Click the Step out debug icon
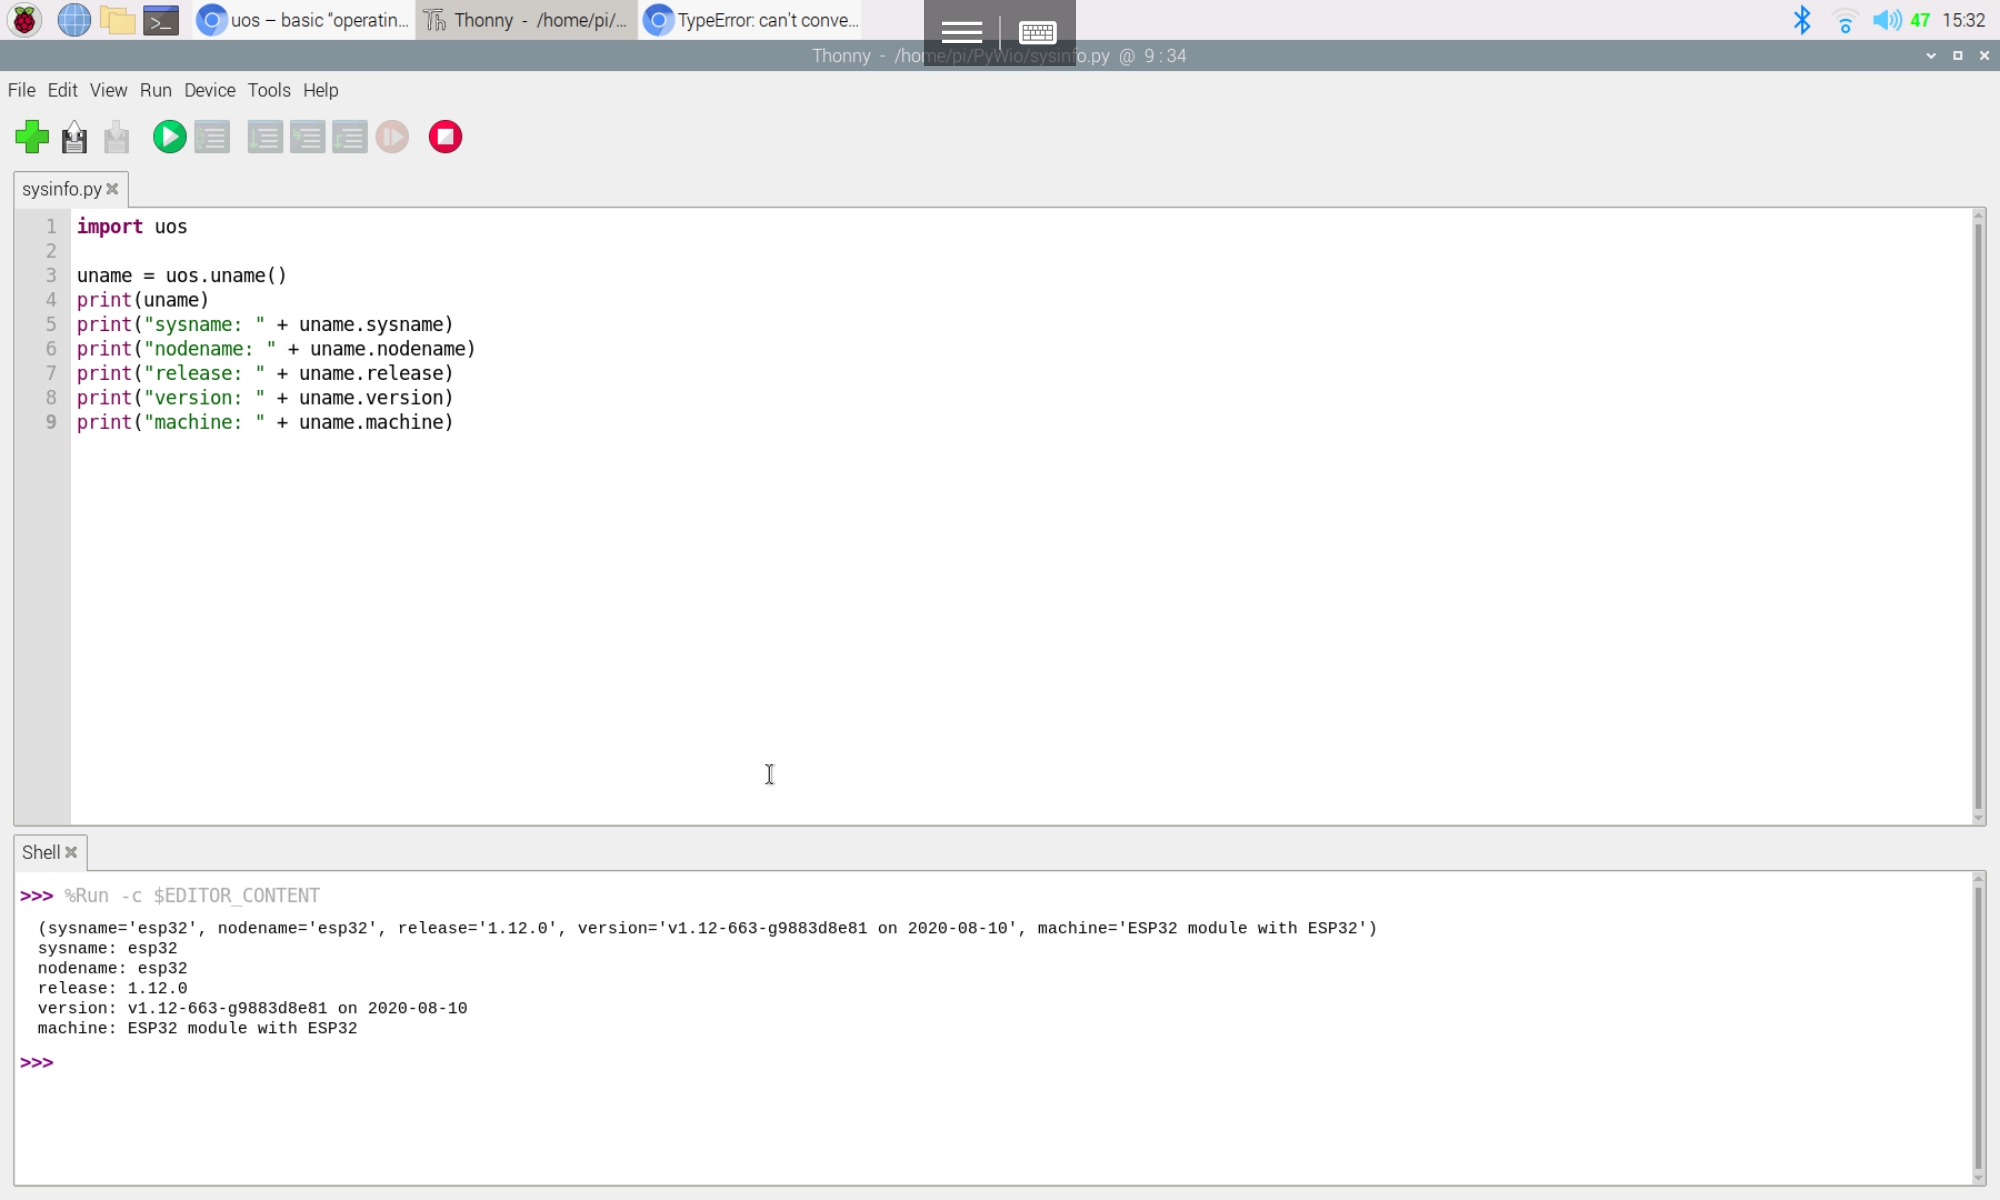 click(x=349, y=137)
